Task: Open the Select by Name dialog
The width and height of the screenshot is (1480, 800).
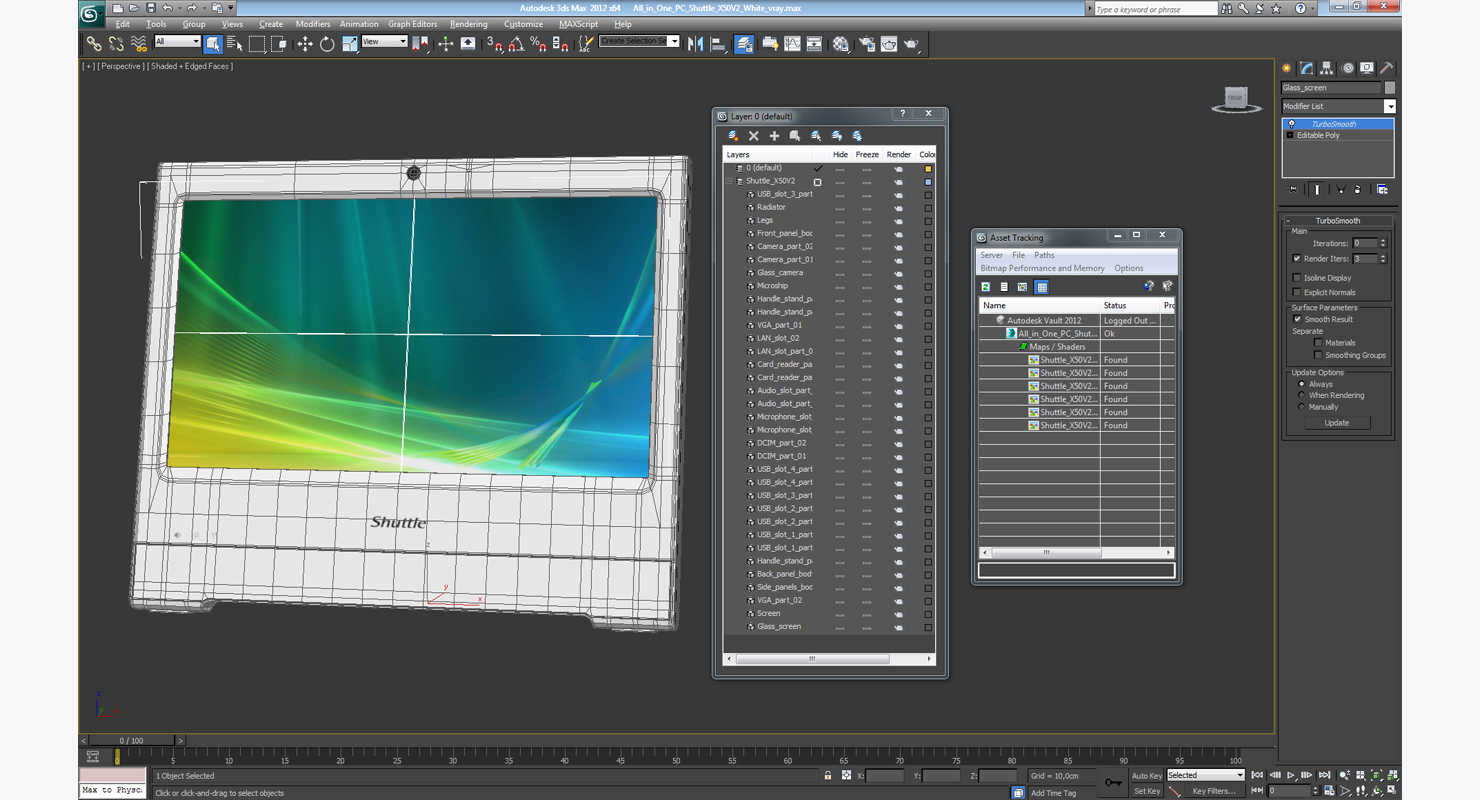Action: pyautogui.click(x=235, y=44)
